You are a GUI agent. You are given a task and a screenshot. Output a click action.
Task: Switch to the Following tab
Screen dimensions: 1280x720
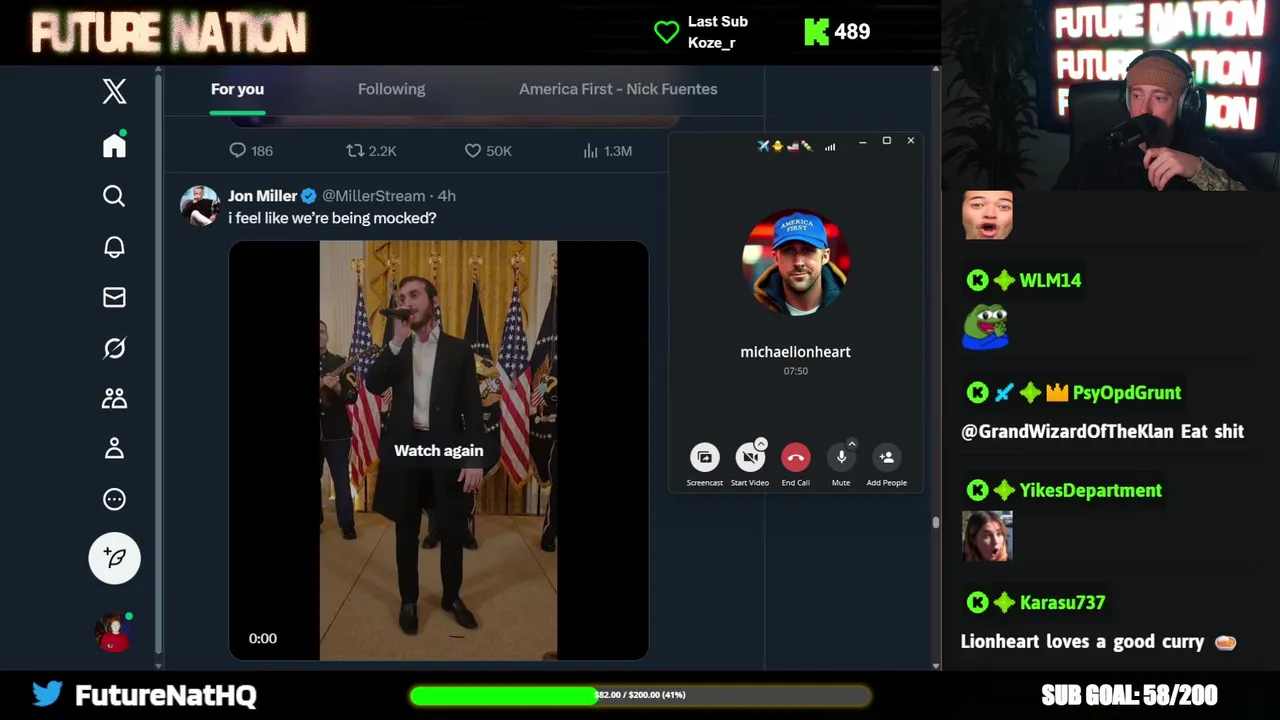(391, 89)
